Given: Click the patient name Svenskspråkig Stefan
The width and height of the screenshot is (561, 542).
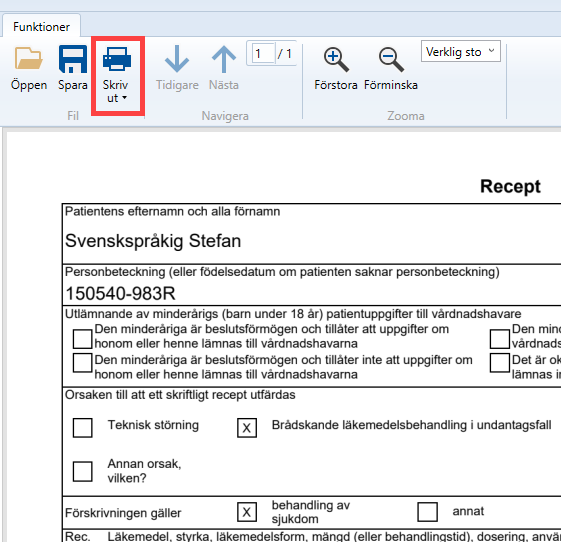Looking at the screenshot, I should coord(153,241).
